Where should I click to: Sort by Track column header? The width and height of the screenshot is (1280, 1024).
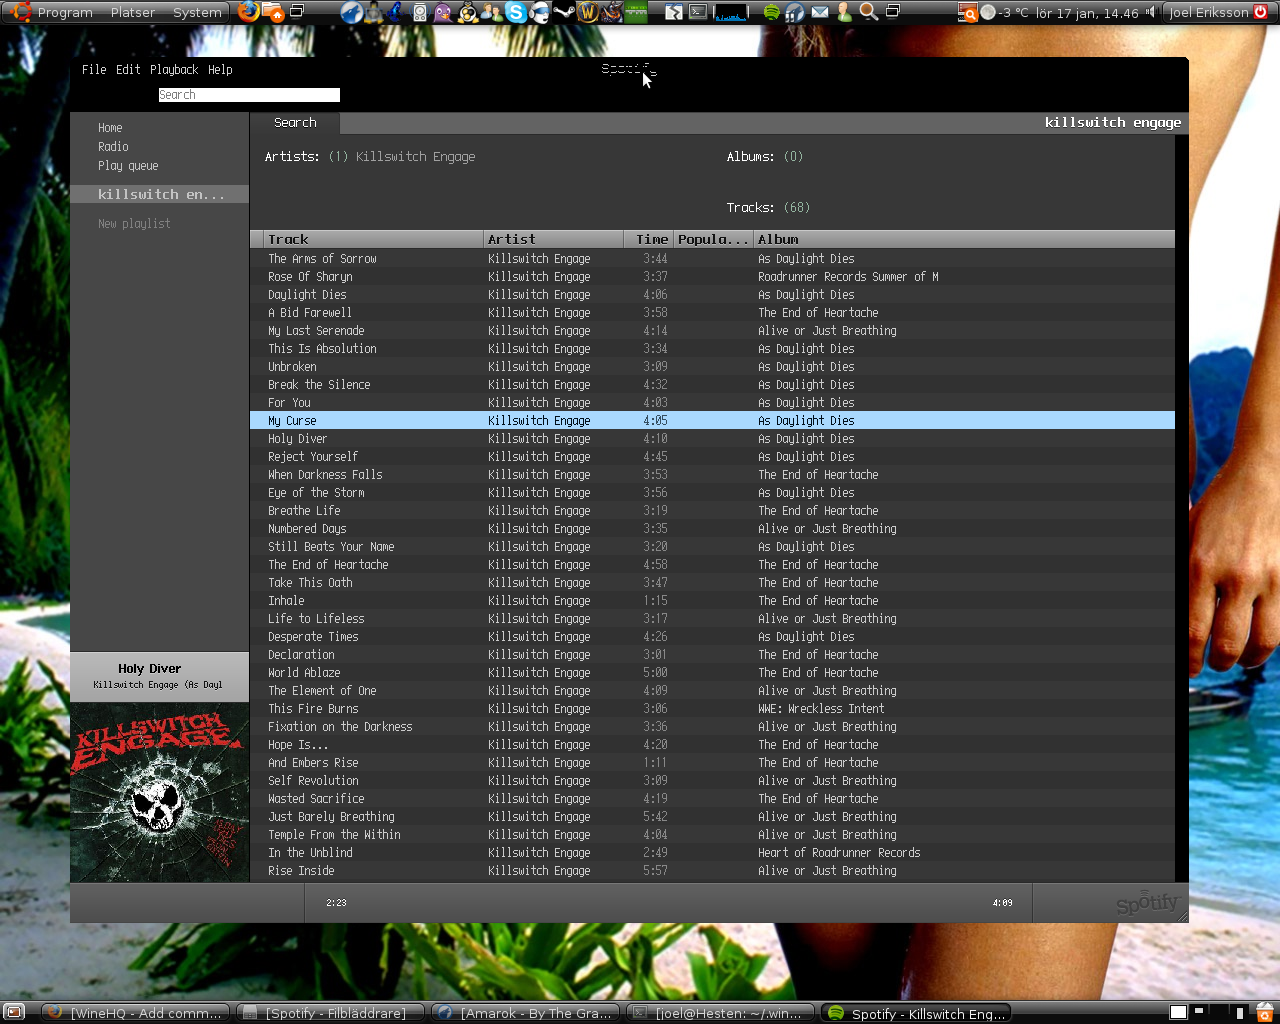pos(374,239)
